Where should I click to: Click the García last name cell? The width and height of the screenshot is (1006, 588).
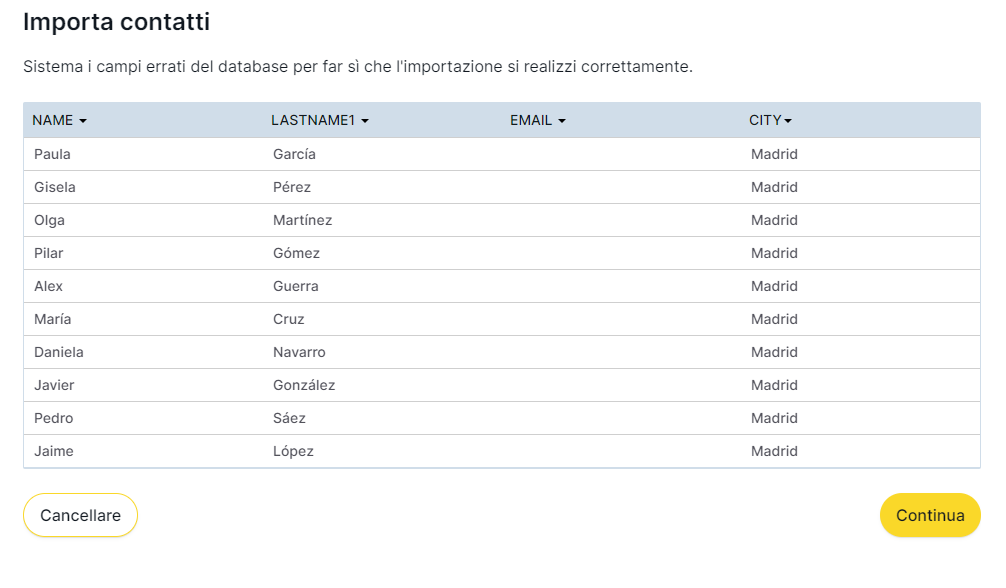pyautogui.click(x=294, y=154)
